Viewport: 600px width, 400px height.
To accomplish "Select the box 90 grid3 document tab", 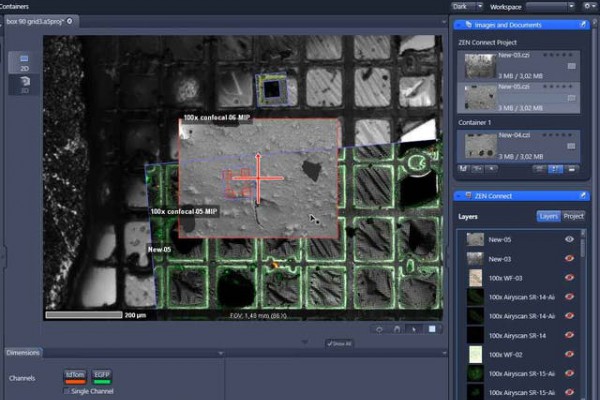I will click(41, 21).
